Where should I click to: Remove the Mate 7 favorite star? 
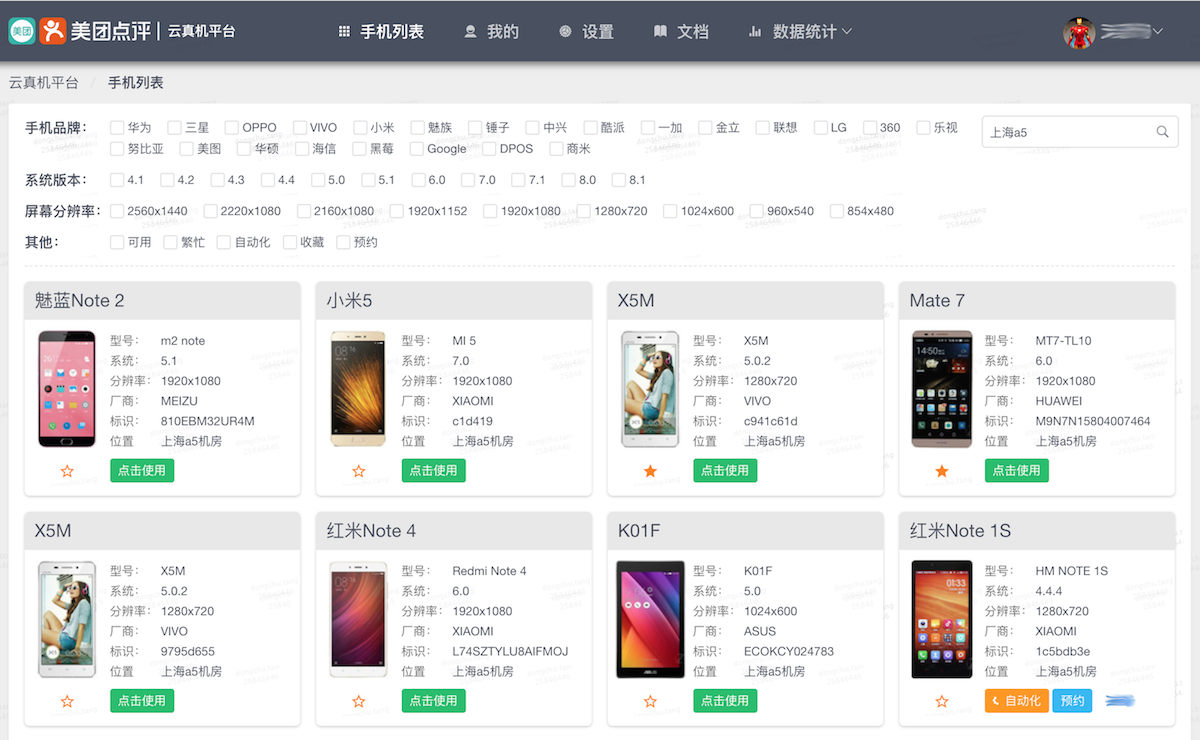coord(942,471)
